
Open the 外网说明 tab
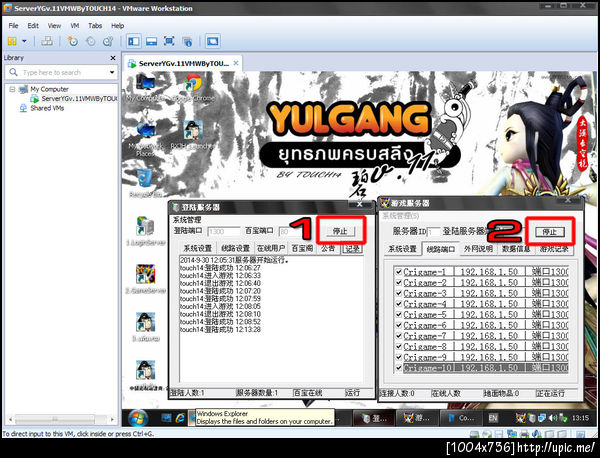click(x=478, y=249)
